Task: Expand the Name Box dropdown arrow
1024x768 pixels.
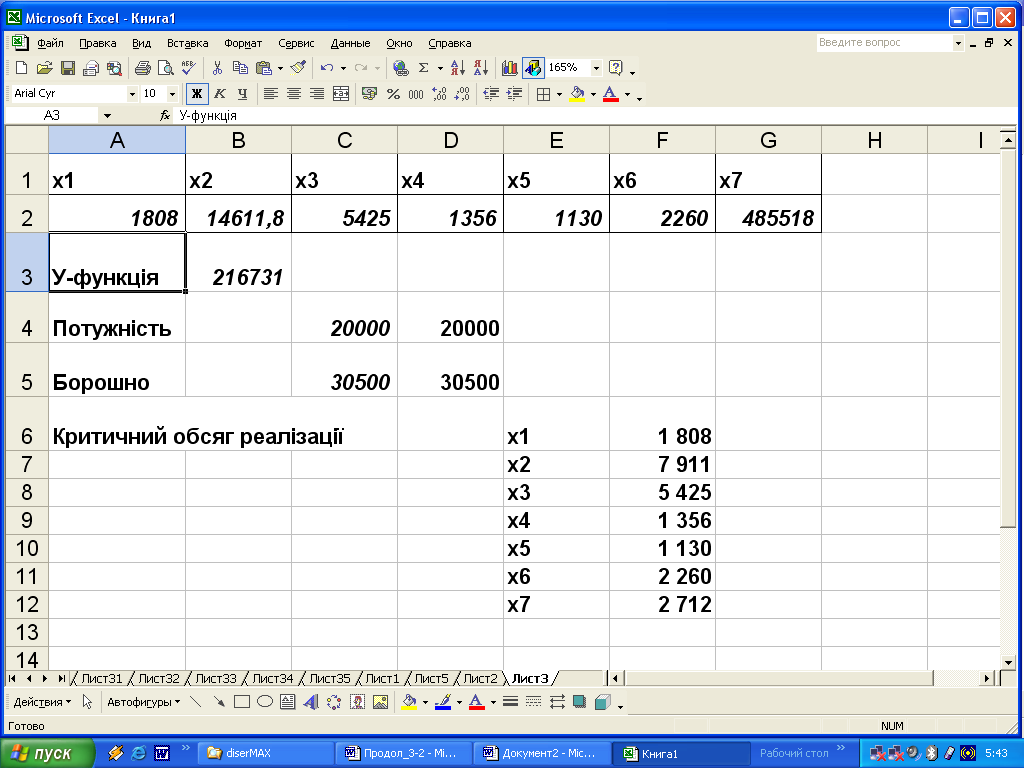Action: tap(107, 116)
